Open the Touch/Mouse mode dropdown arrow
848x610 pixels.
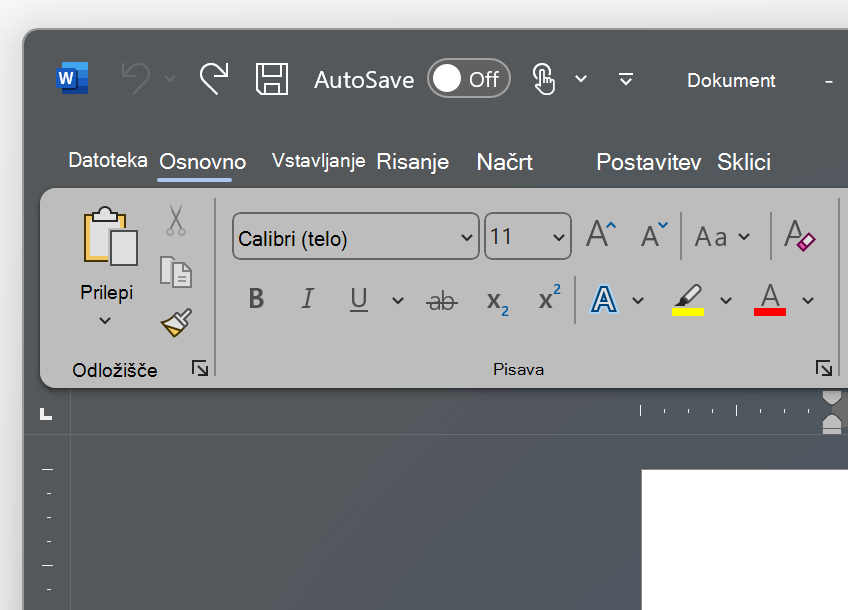(581, 79)
